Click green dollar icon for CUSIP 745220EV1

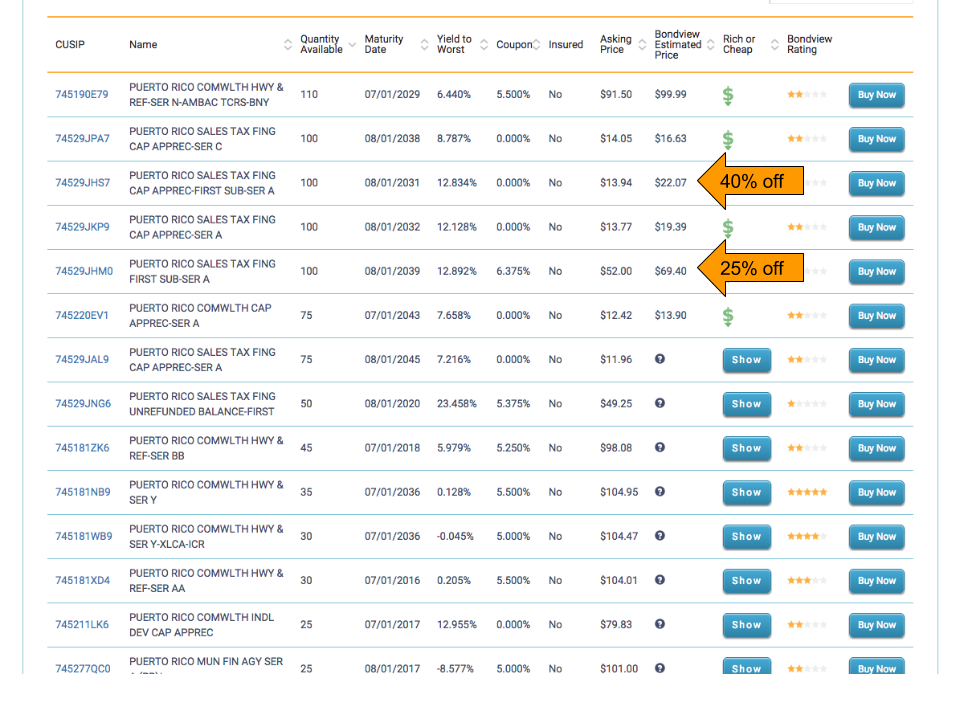tap(728, 316)
